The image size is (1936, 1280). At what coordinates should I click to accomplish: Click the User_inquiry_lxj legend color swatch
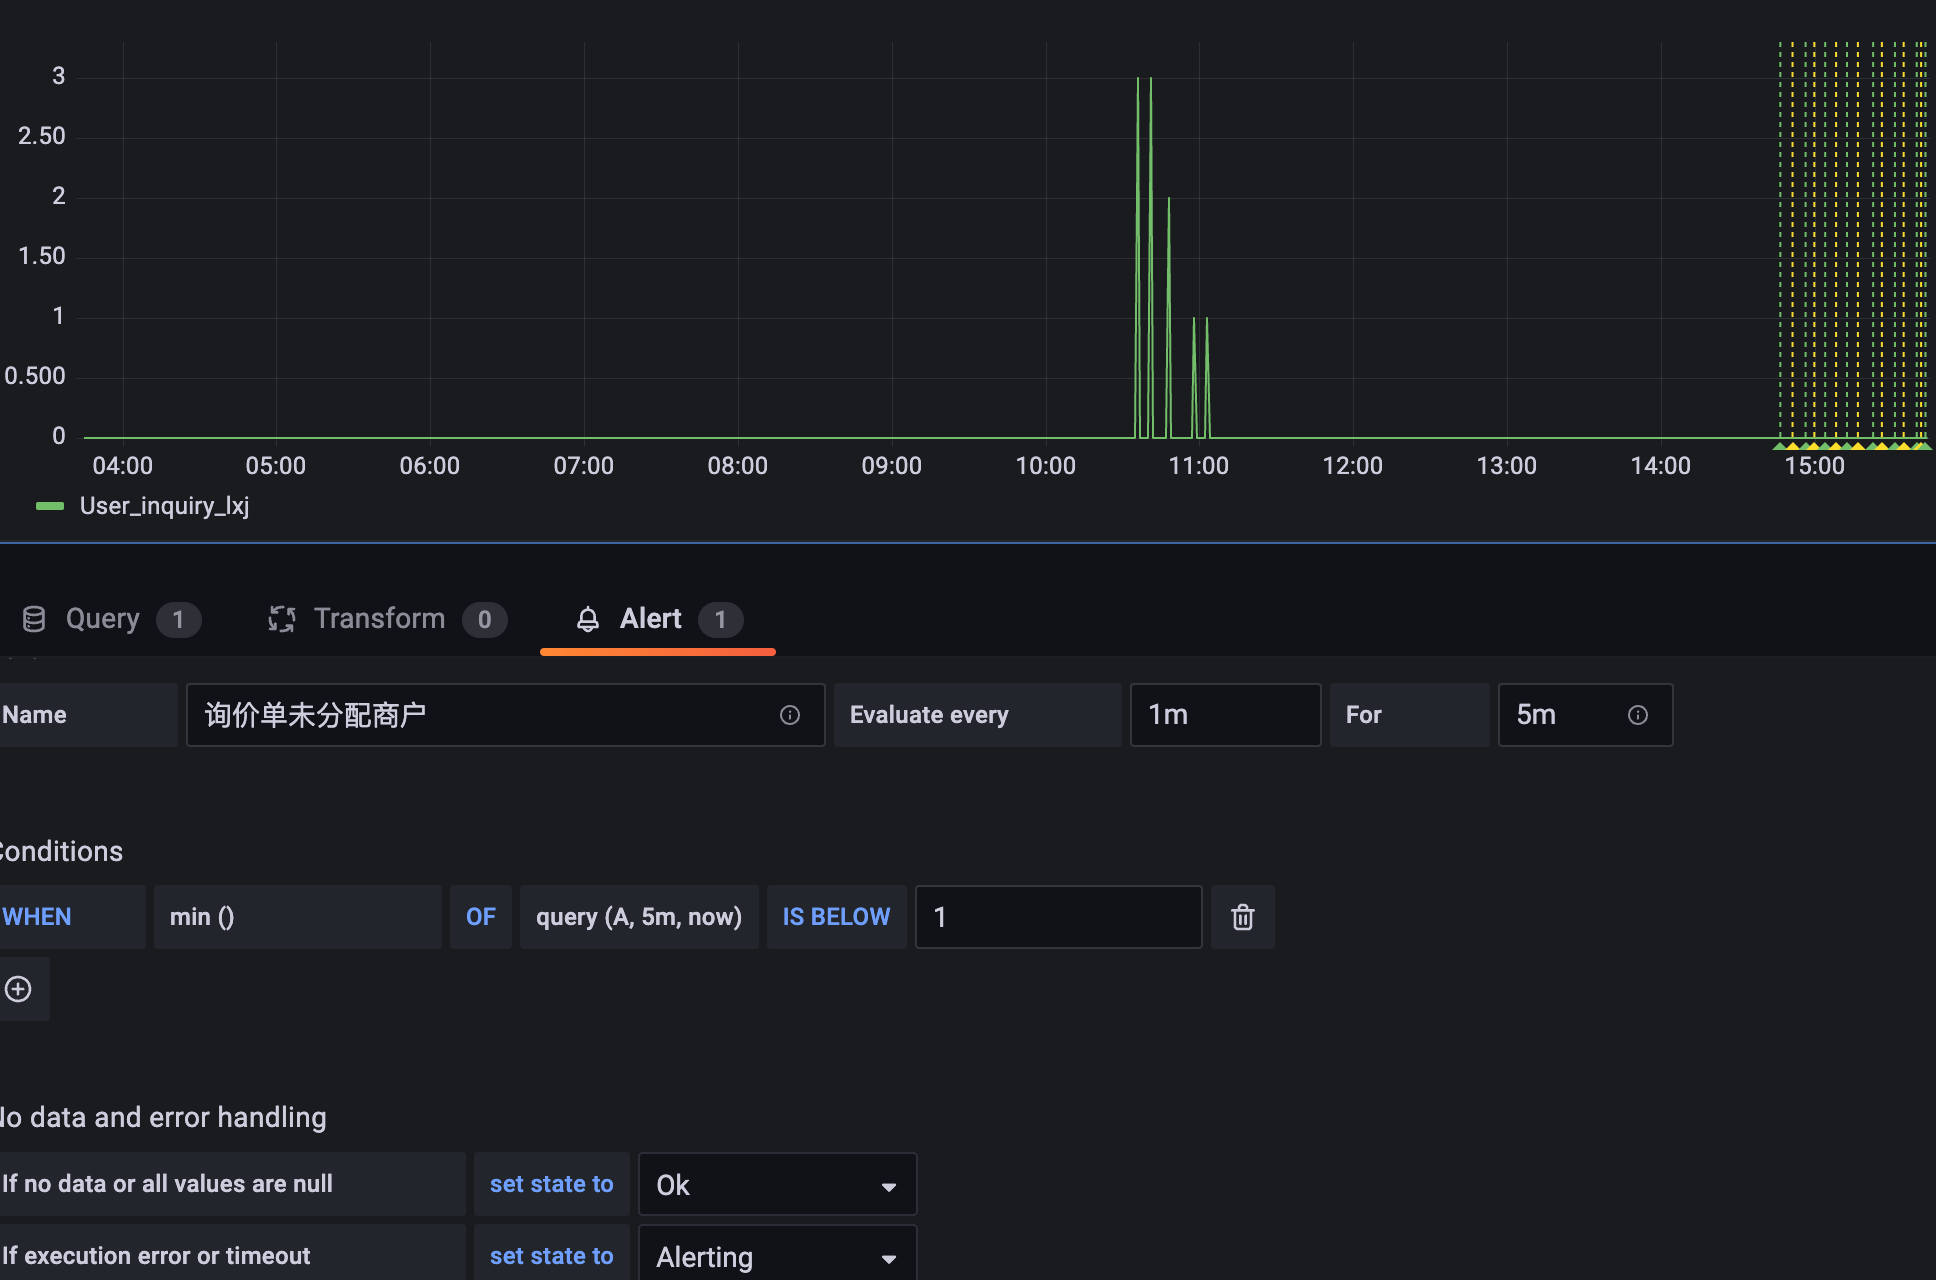coord(50,506)
